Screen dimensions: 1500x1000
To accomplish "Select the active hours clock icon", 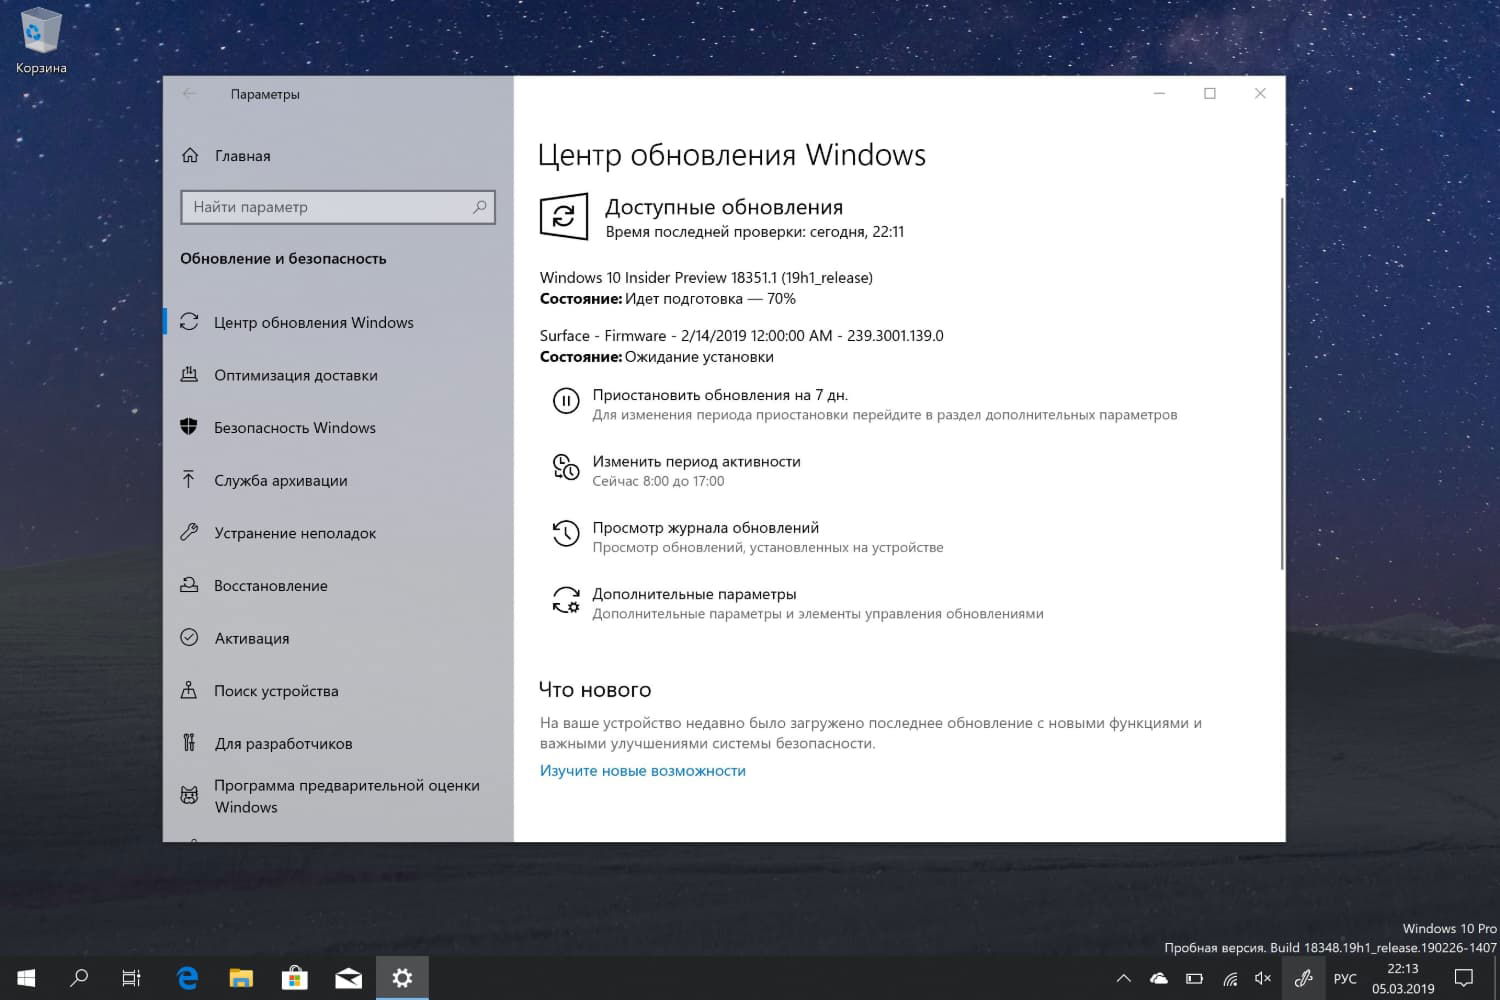I will tap(566, 467).
